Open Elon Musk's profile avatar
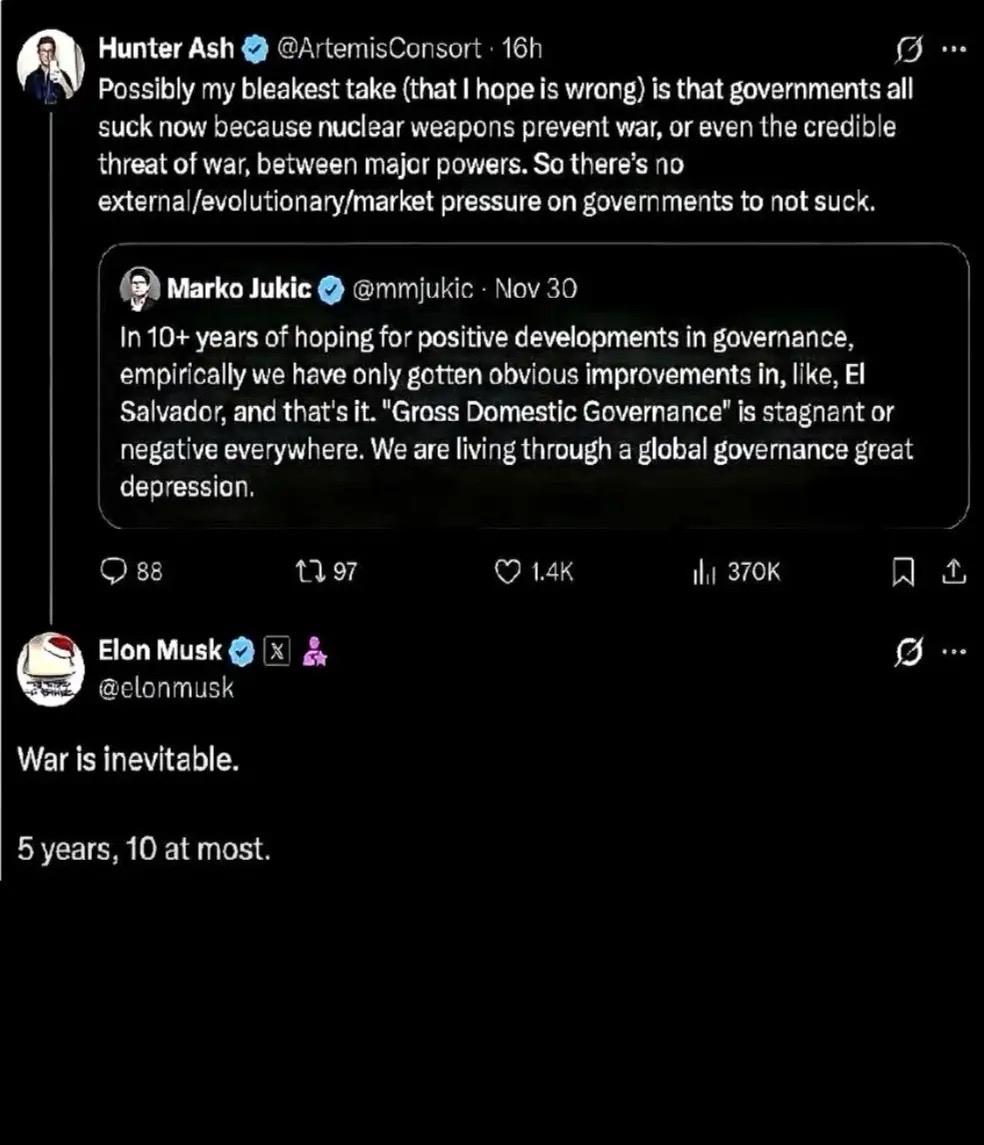This screenshot has height=1145, width=984. click(x=51, y=669)
